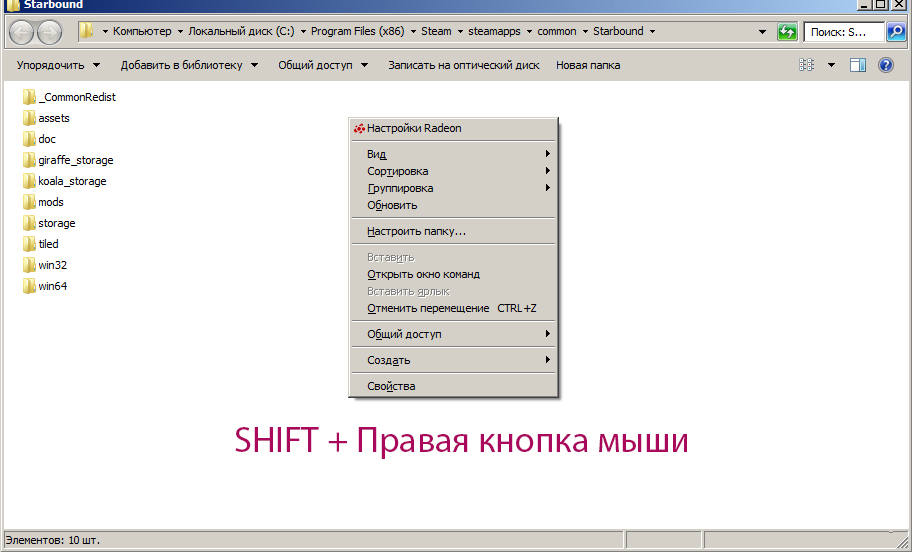Navigate to common breadcrumb

557,31
